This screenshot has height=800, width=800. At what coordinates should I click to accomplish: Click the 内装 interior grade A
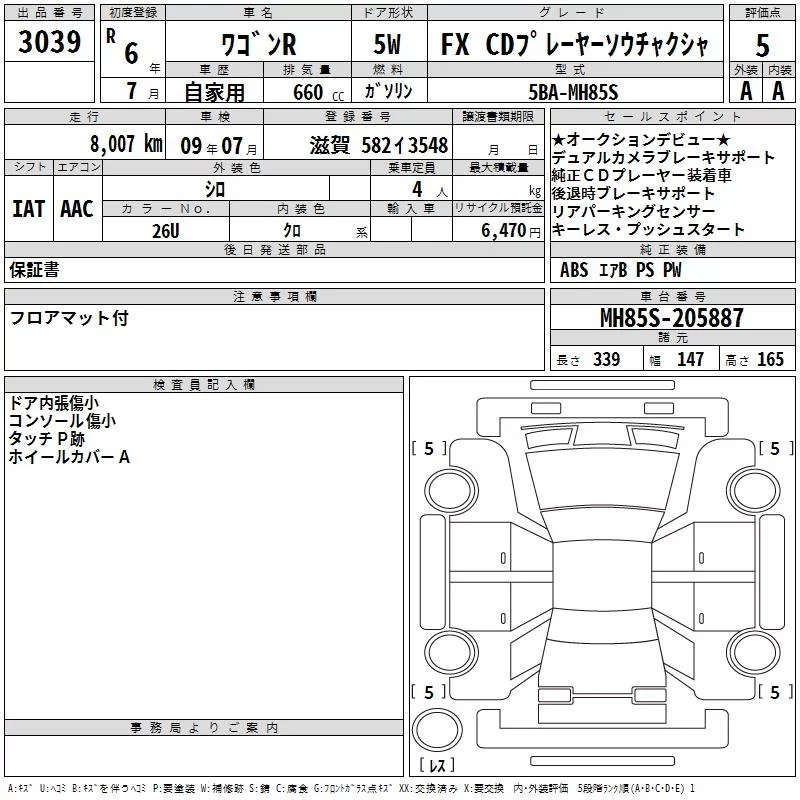pyautogui.click(x=778, y=90)
